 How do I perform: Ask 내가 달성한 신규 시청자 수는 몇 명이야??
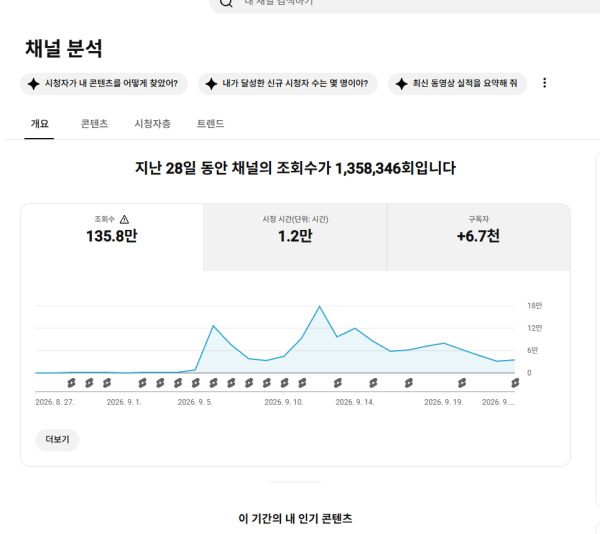288,83
